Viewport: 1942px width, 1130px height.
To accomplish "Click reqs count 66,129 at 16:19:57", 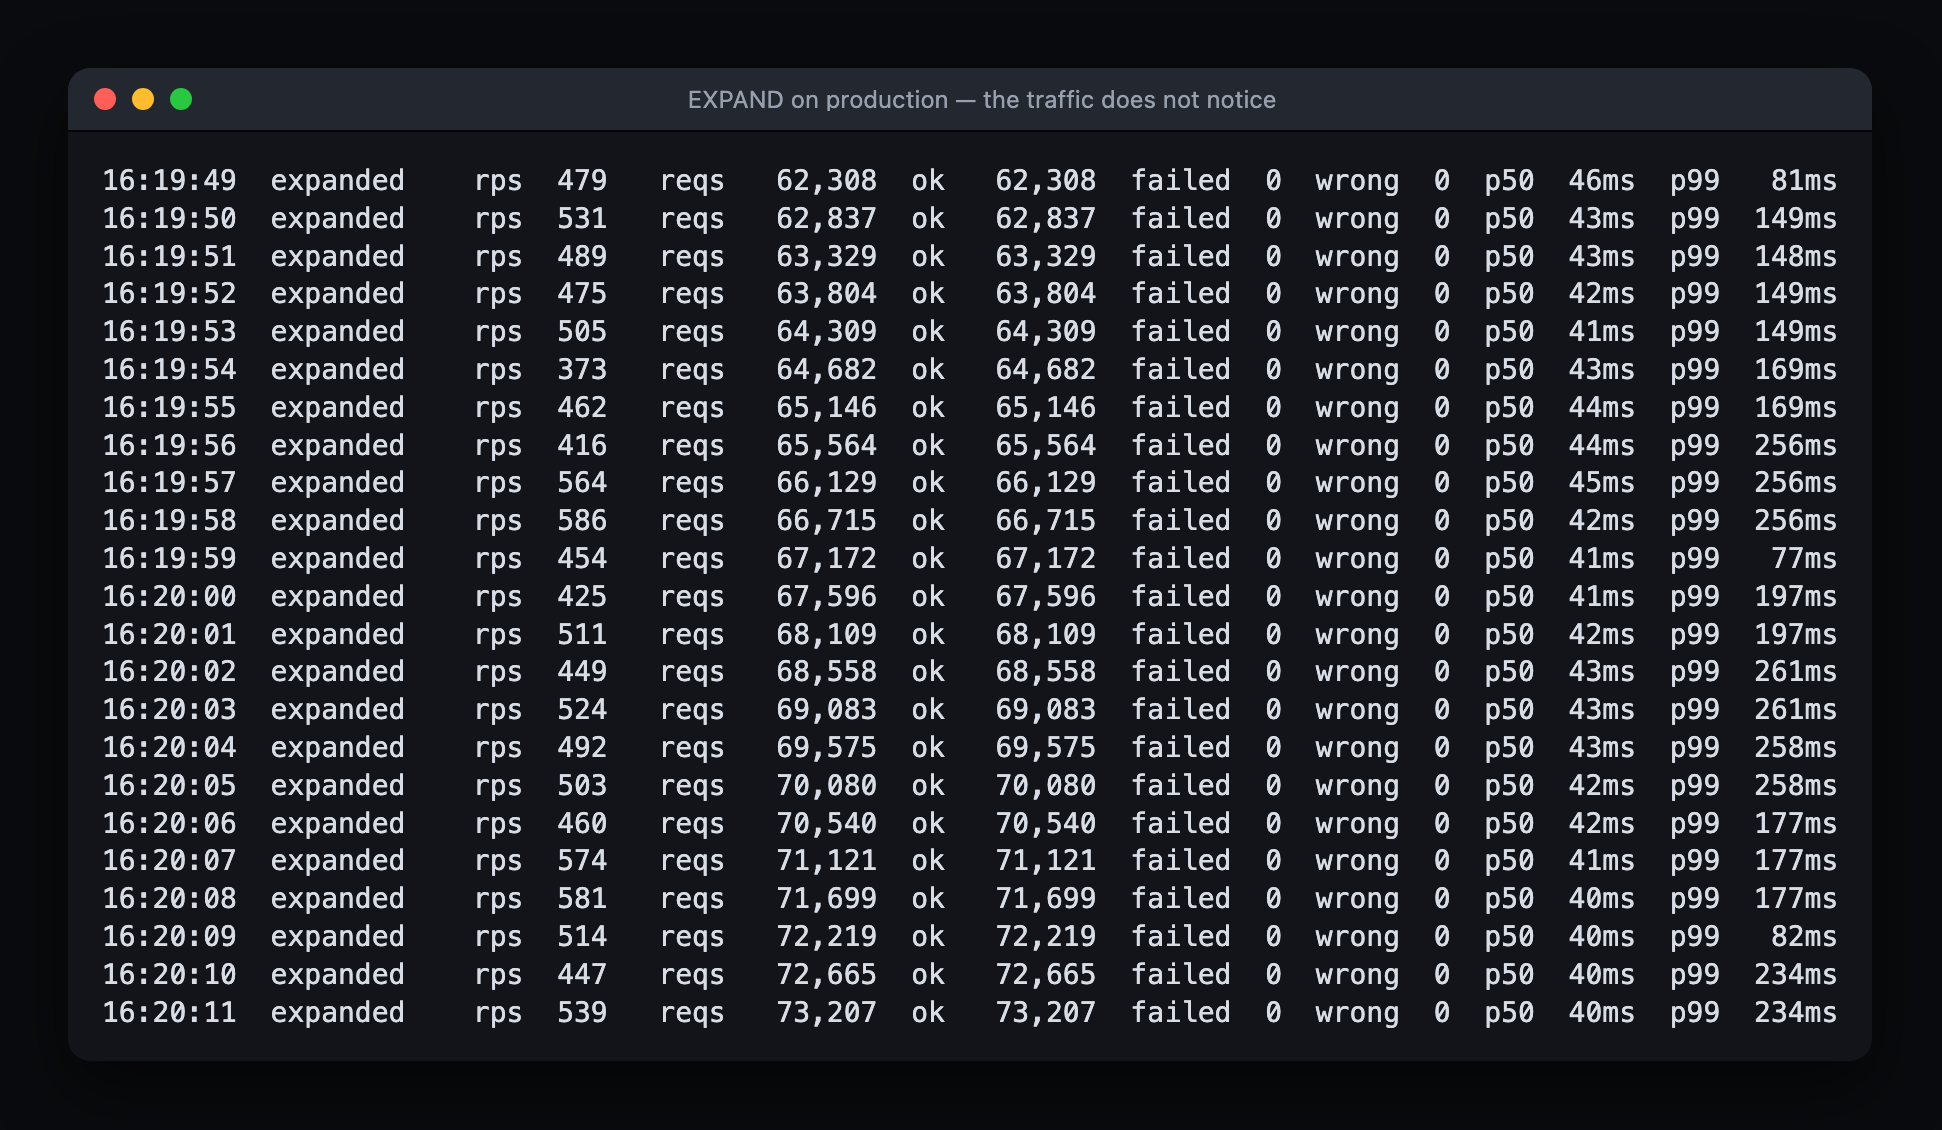I will tap(826, 483).
